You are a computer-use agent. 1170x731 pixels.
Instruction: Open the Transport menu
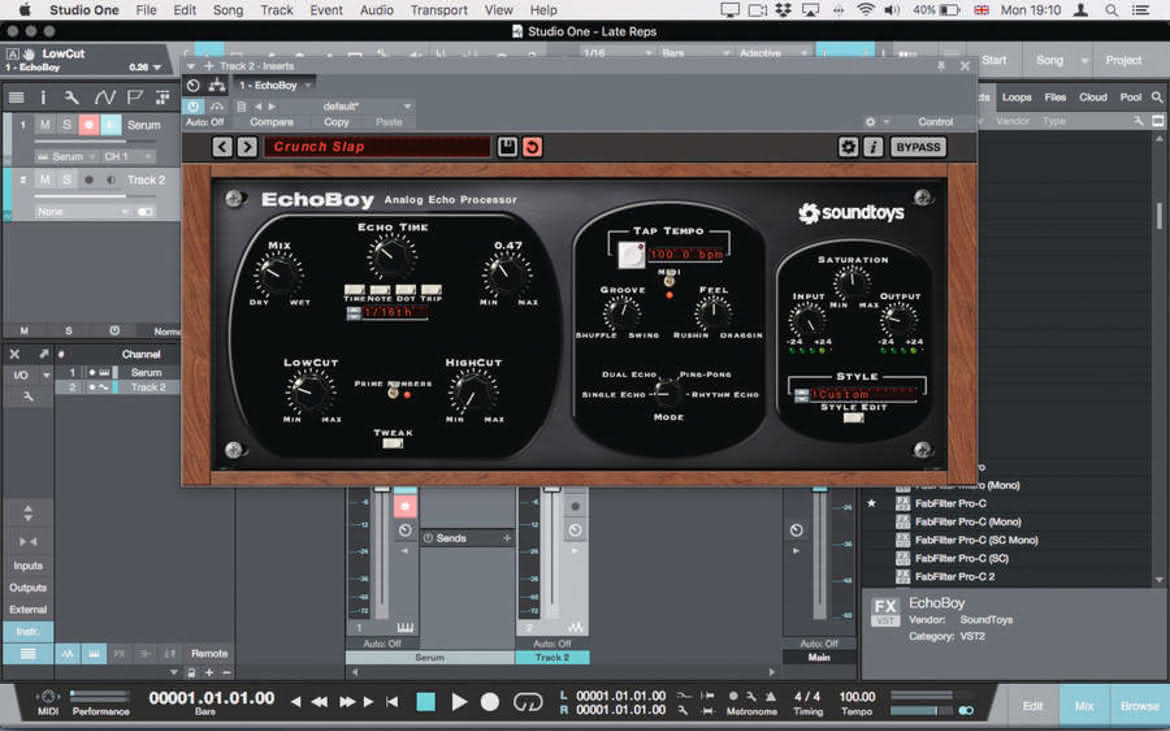tap(439, 10)
